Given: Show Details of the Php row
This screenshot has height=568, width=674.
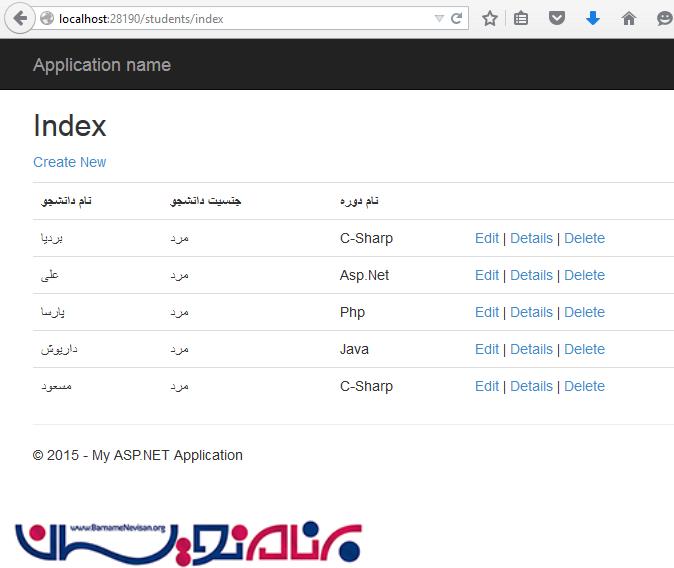Looking at the screenshot, I should pos(531,312).
